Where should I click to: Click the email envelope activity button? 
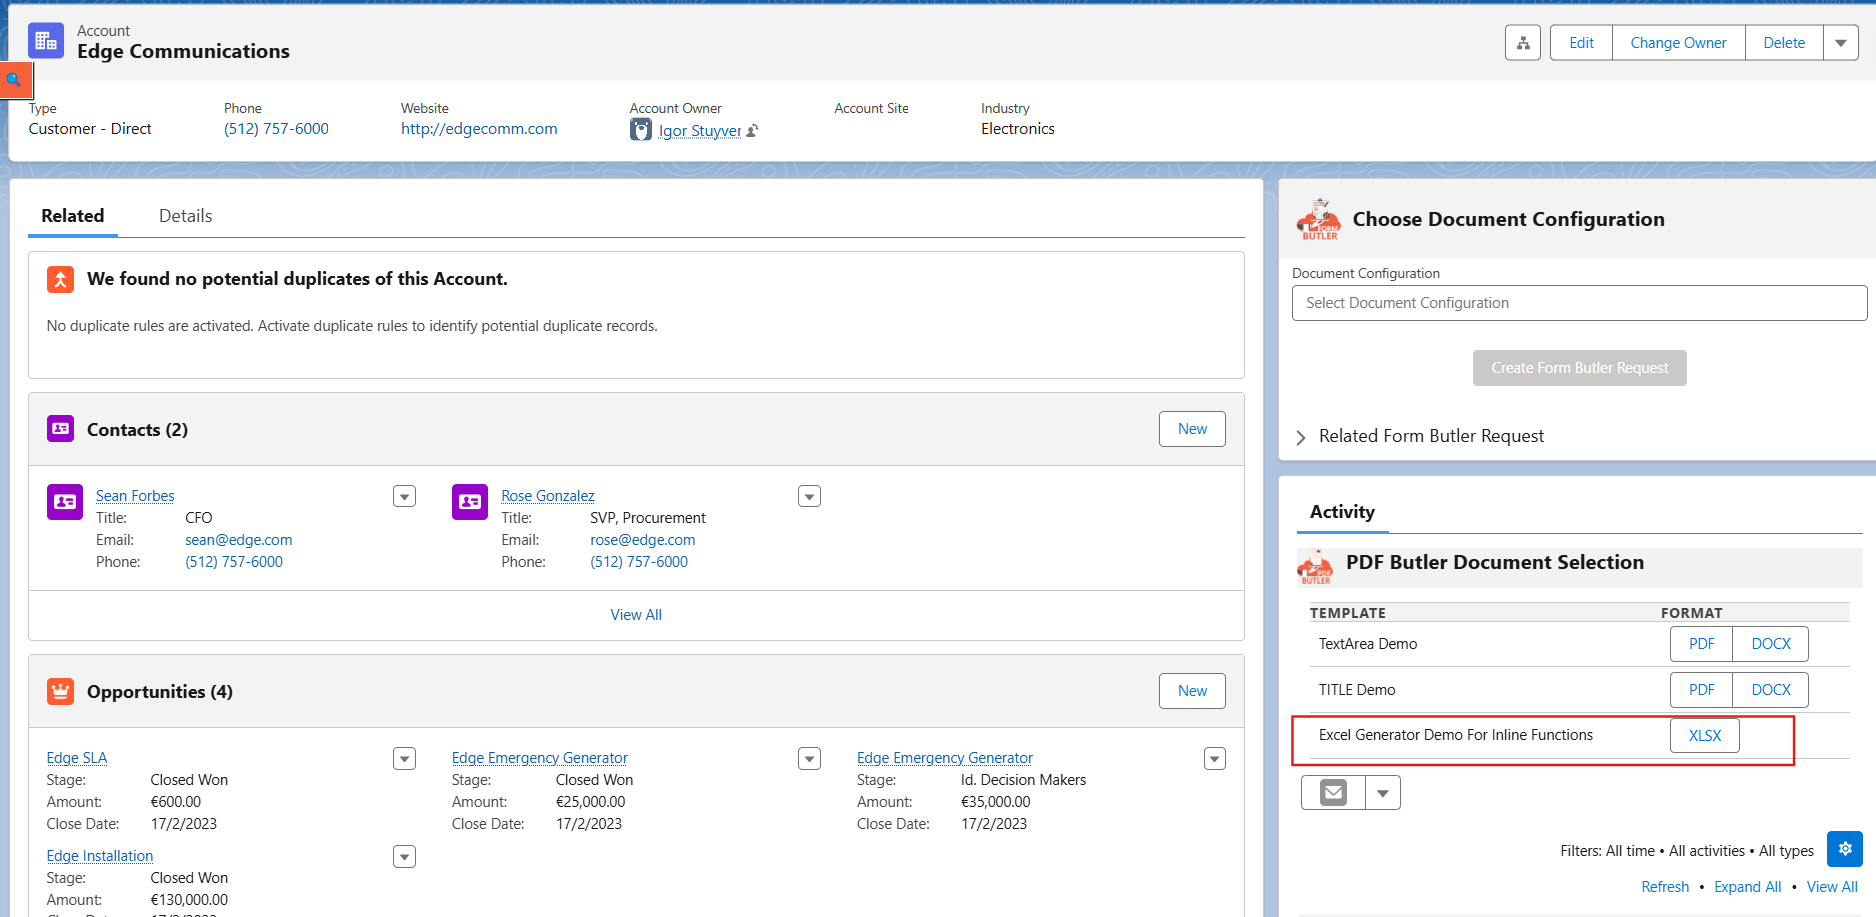coord(1333,793)
